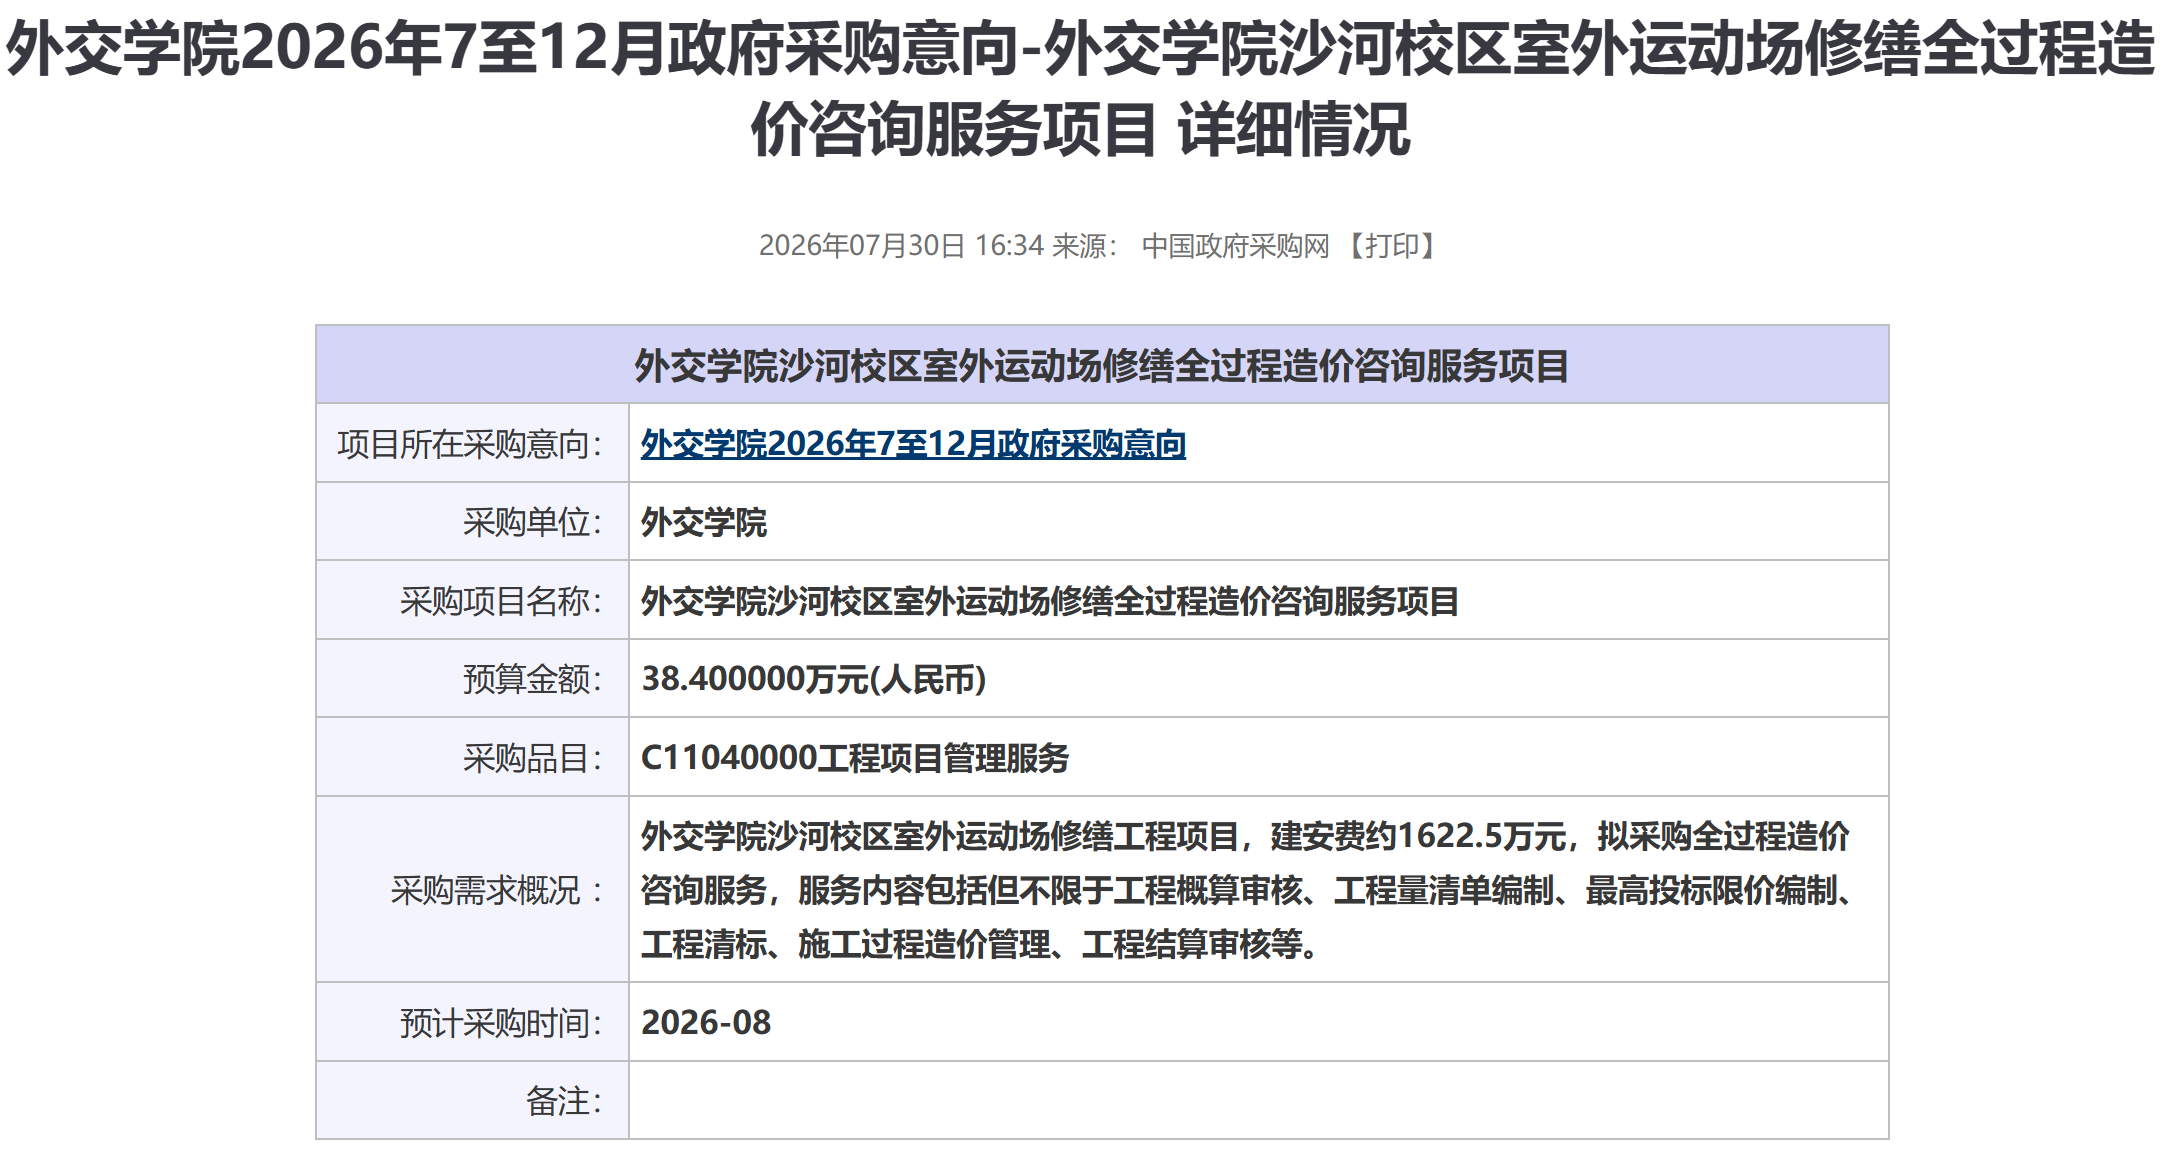Screen dimensions: 2161x1153
Task: Click the page title heading 外交学院2026年7至12月政府采购意向
Action: pos(1080,88)
